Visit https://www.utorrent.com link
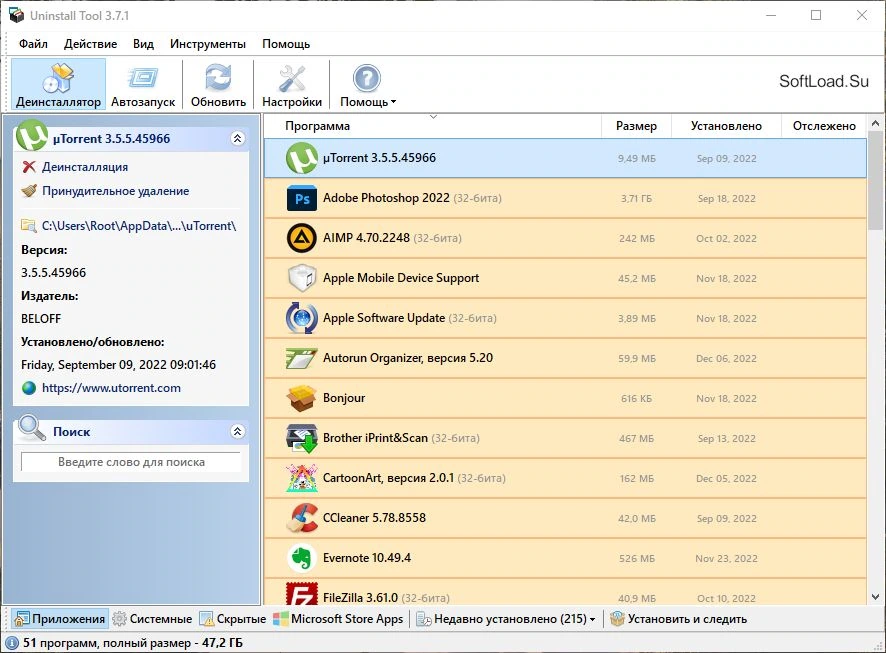Screen dimensions: 886x653 click(111, 388)
